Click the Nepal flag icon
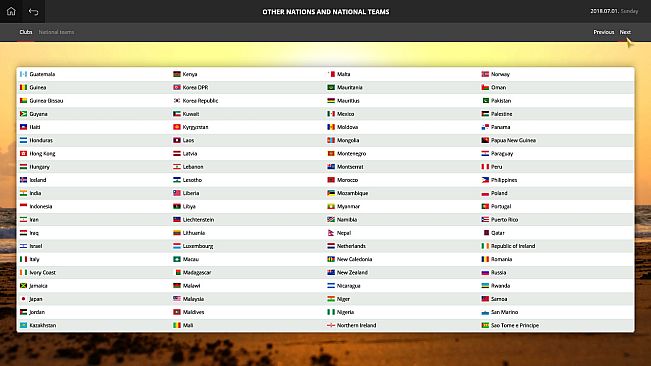 (331, 233)
